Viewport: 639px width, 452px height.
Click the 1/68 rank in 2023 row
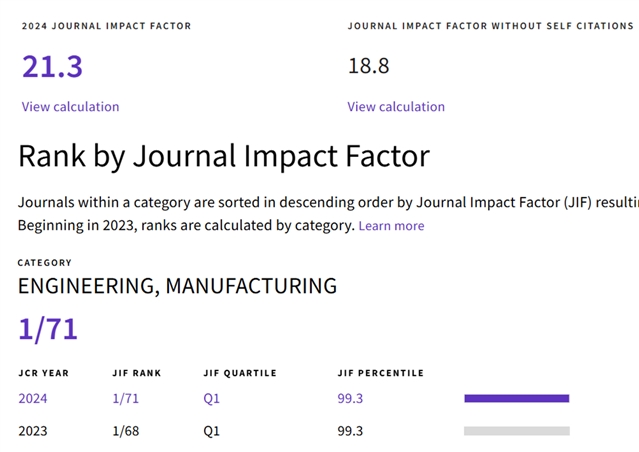pyautogui.click(x=128, y=431)
